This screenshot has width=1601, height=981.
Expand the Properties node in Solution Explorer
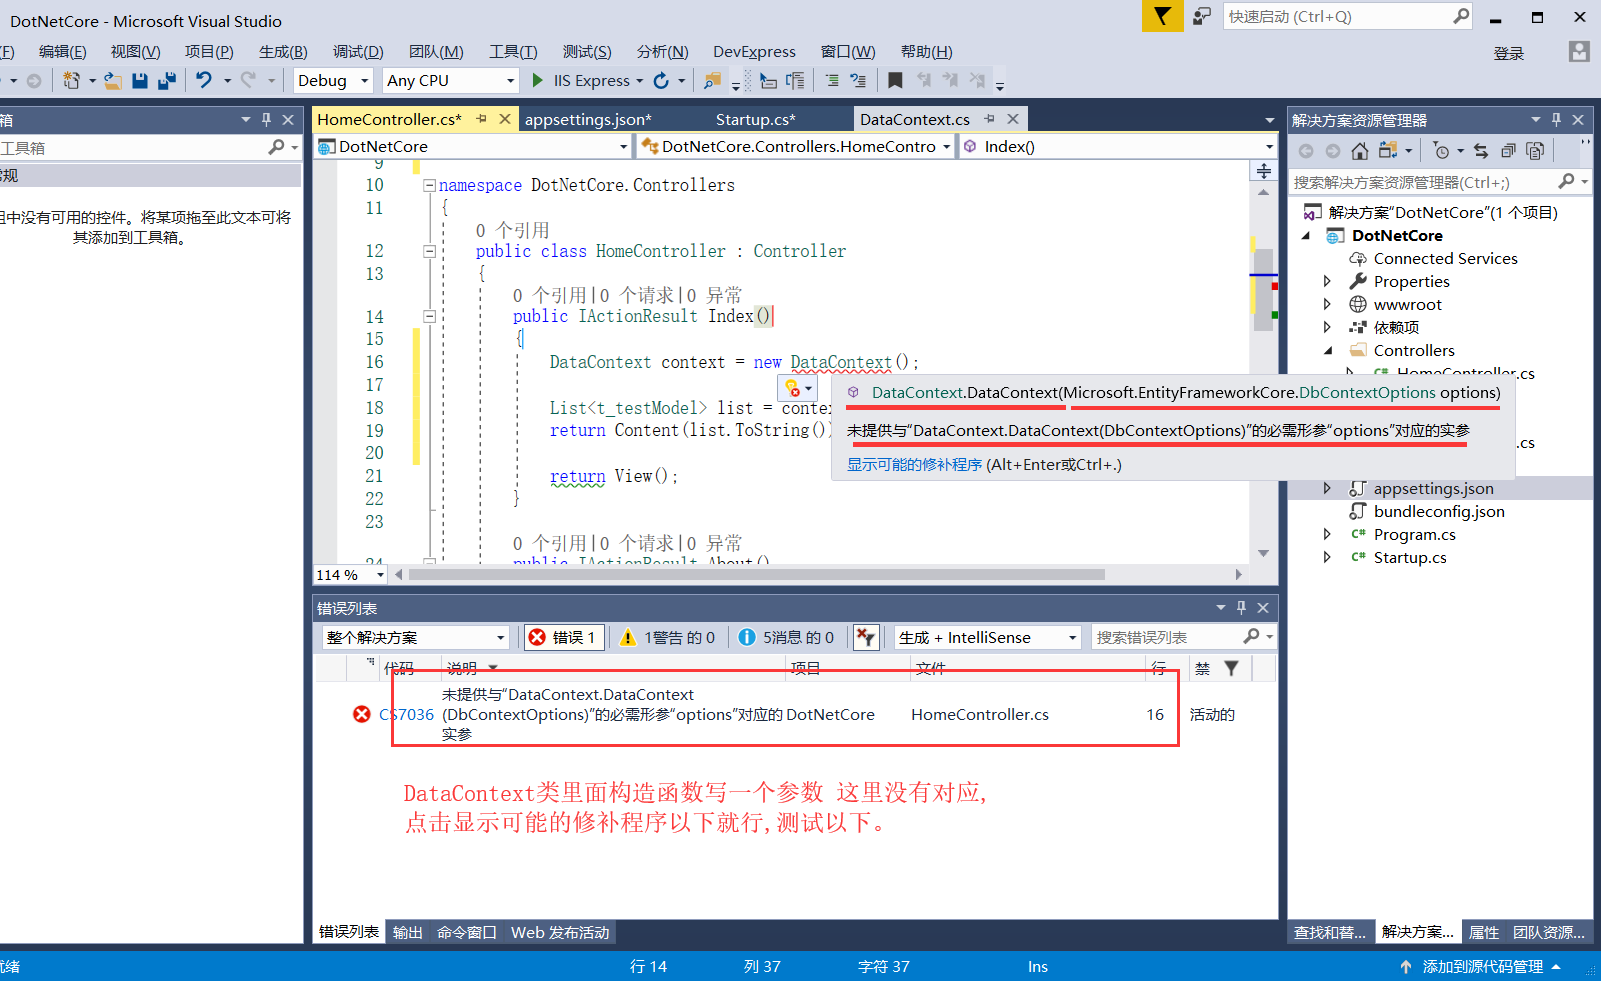(1327, 281)
